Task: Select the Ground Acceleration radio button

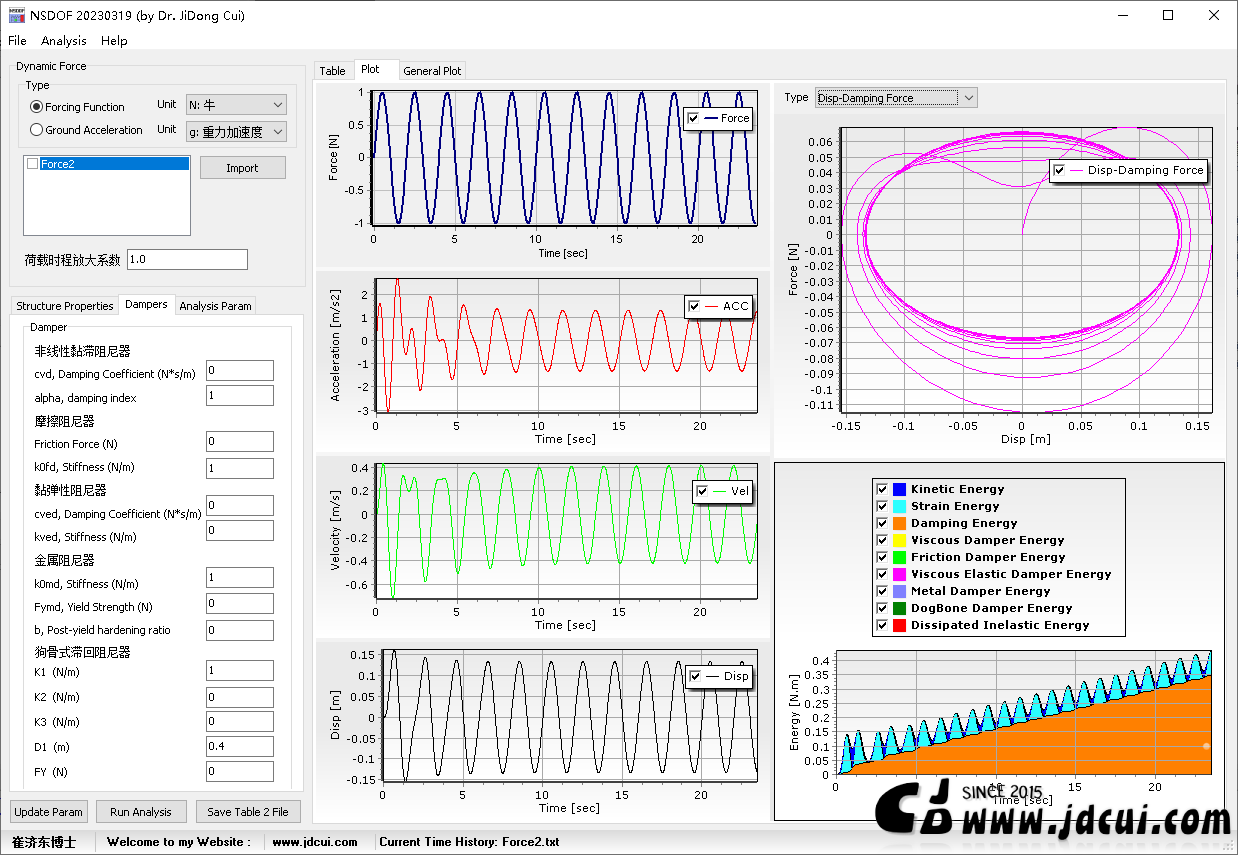Action: [37, 130]
